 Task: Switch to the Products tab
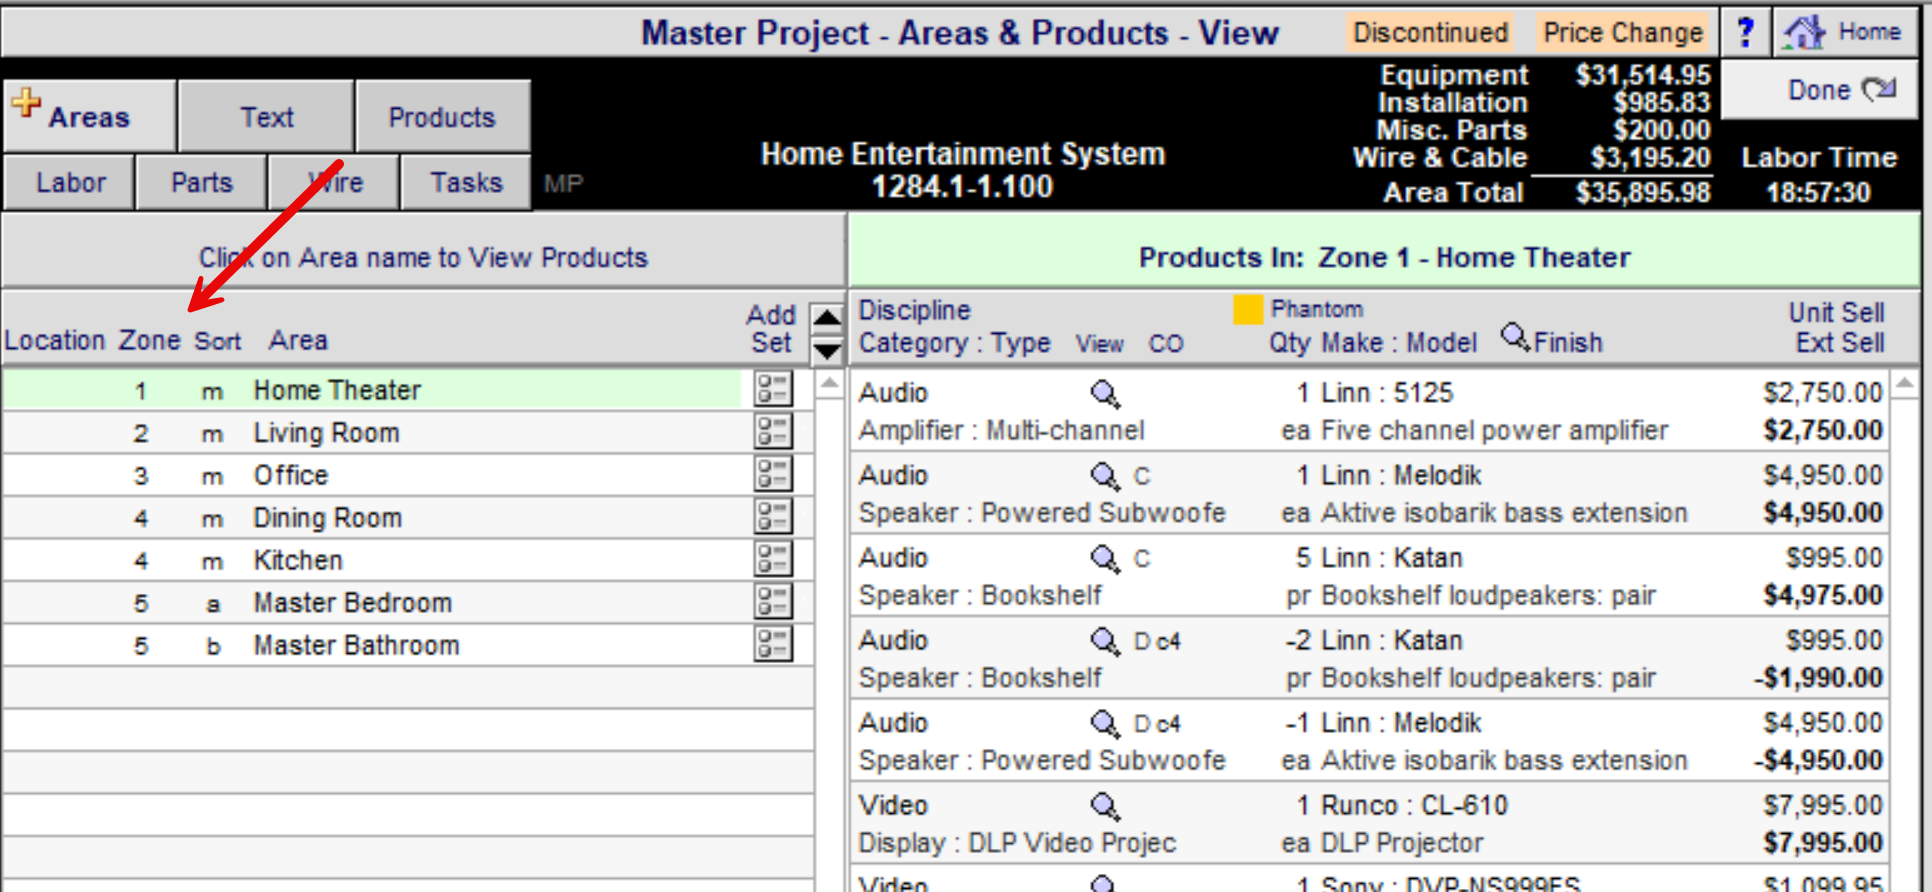point(442,117)
